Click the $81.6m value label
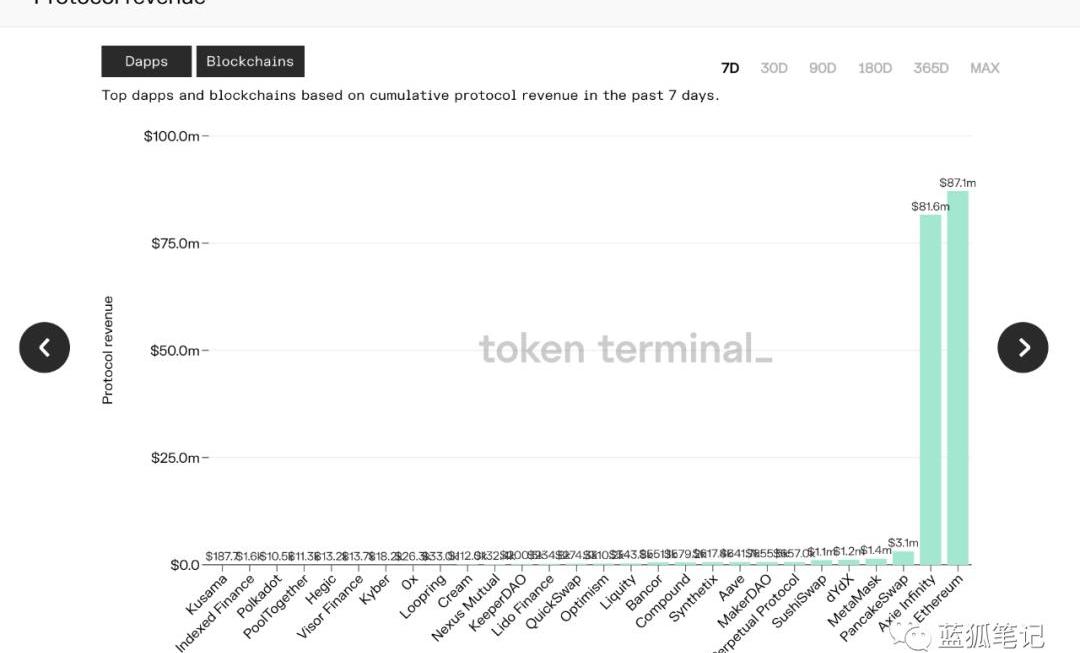Image resolution: width=1080 pixels, height=653 pixels. tap(929, 206)
